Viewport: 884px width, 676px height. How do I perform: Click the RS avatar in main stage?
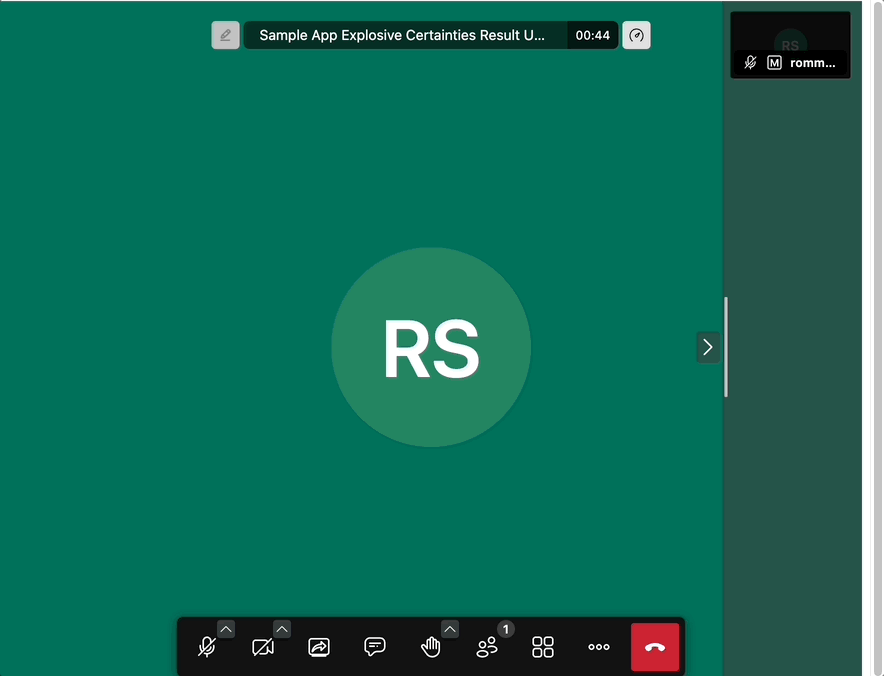click(431, 347)
